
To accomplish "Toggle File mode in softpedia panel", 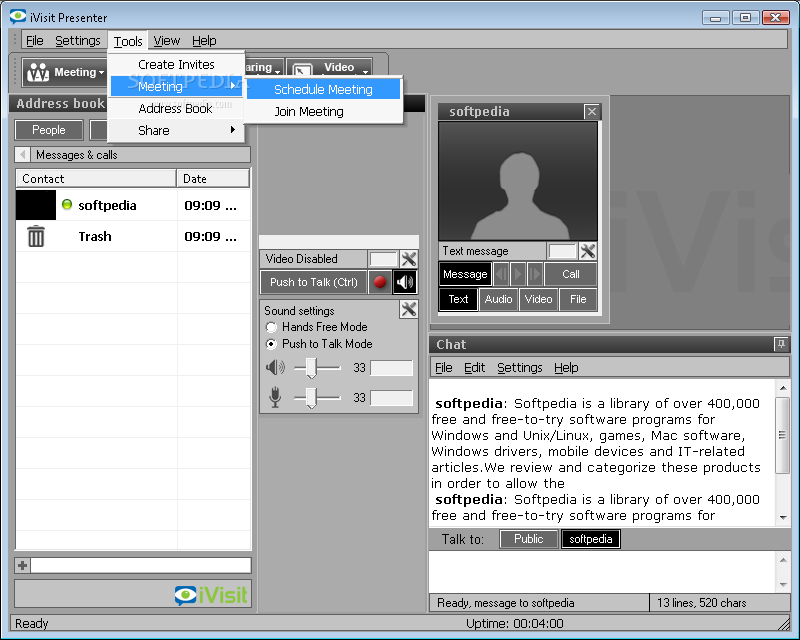I will [578, 299].
